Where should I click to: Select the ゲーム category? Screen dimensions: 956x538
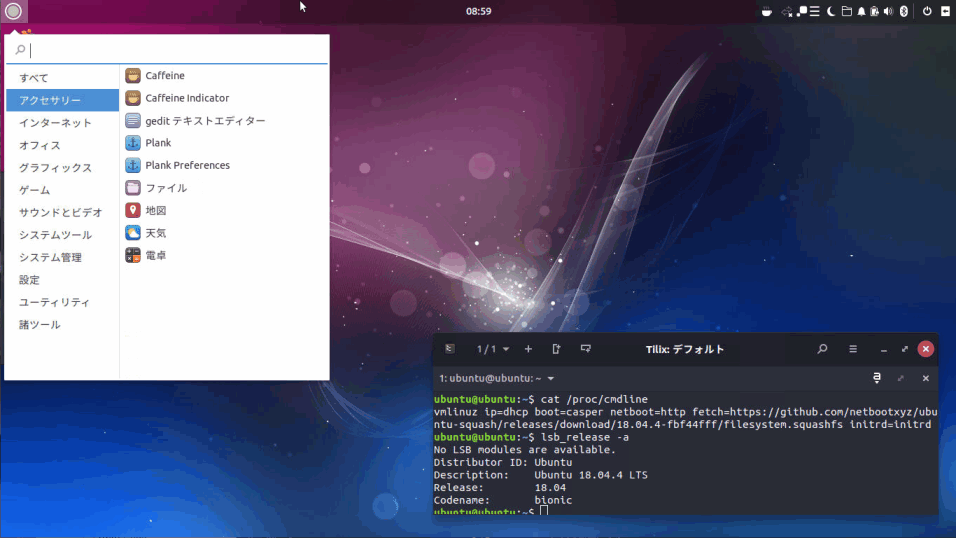pyautogui.click(x=62, y=190)
